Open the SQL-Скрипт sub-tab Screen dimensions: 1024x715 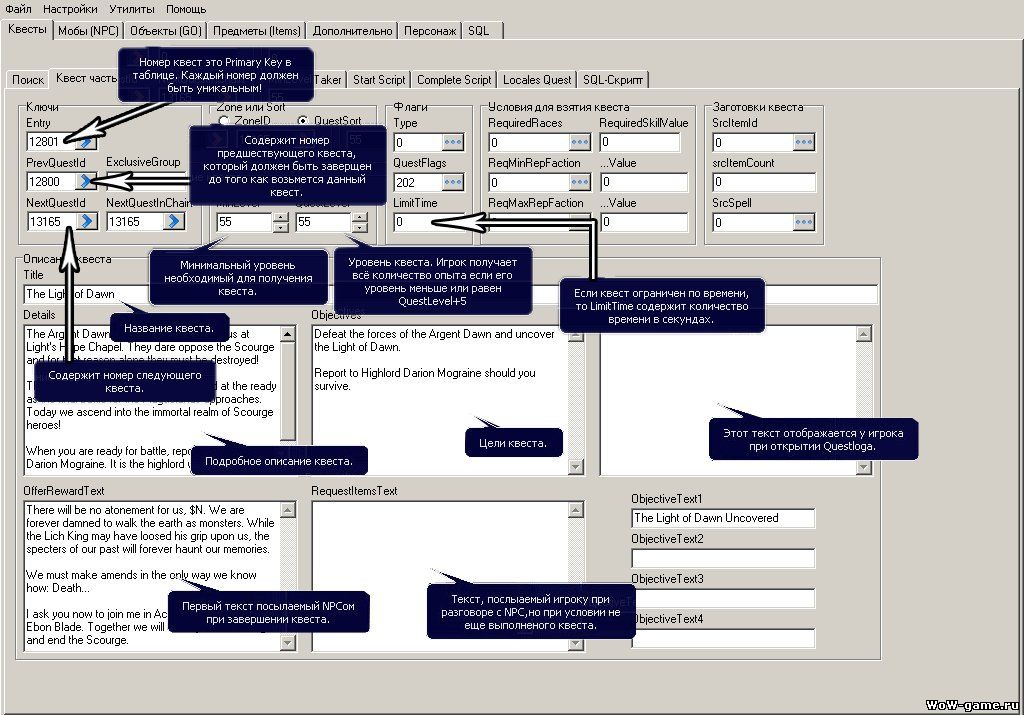(613, 80)
